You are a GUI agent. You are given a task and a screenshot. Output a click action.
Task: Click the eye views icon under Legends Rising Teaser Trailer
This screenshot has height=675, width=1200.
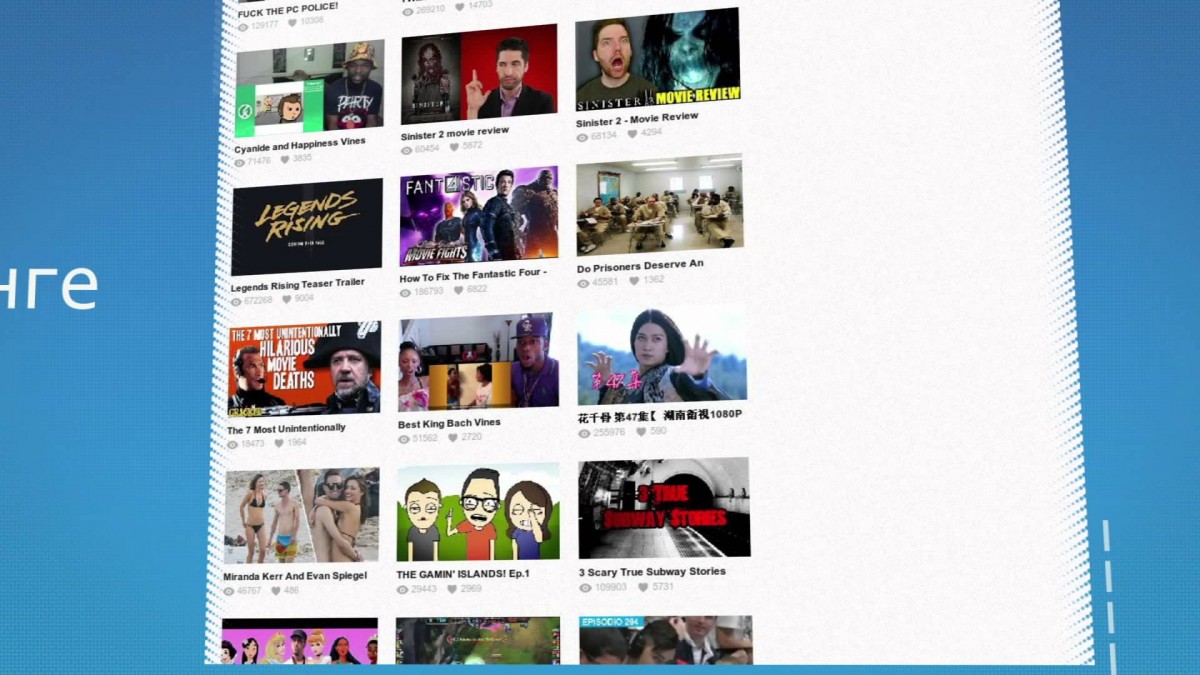(x=236, y=301)
